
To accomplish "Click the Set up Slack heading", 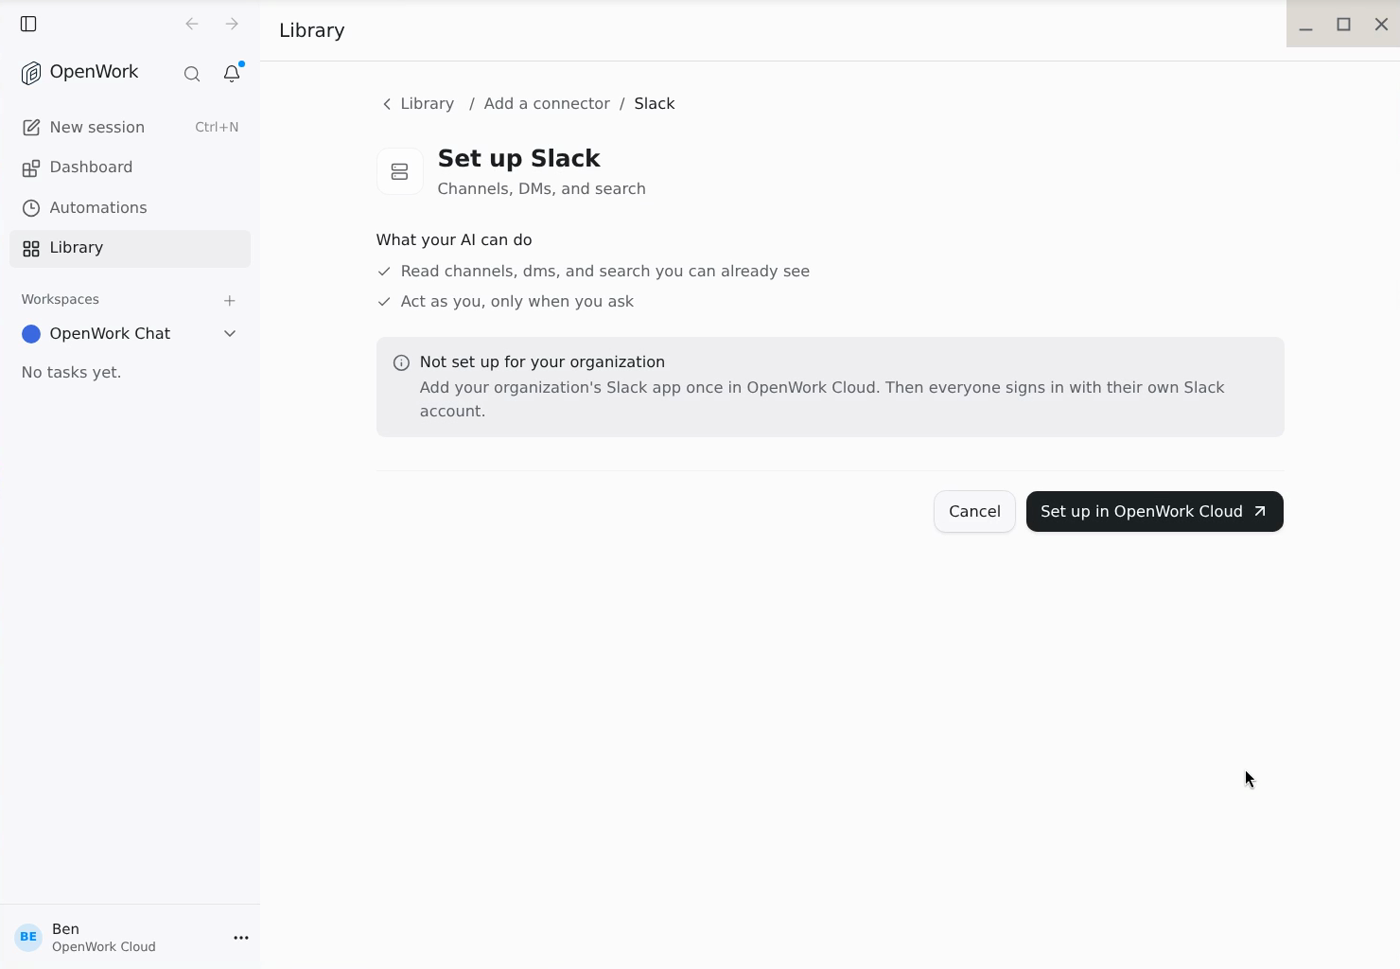I will tap(519, 159).
